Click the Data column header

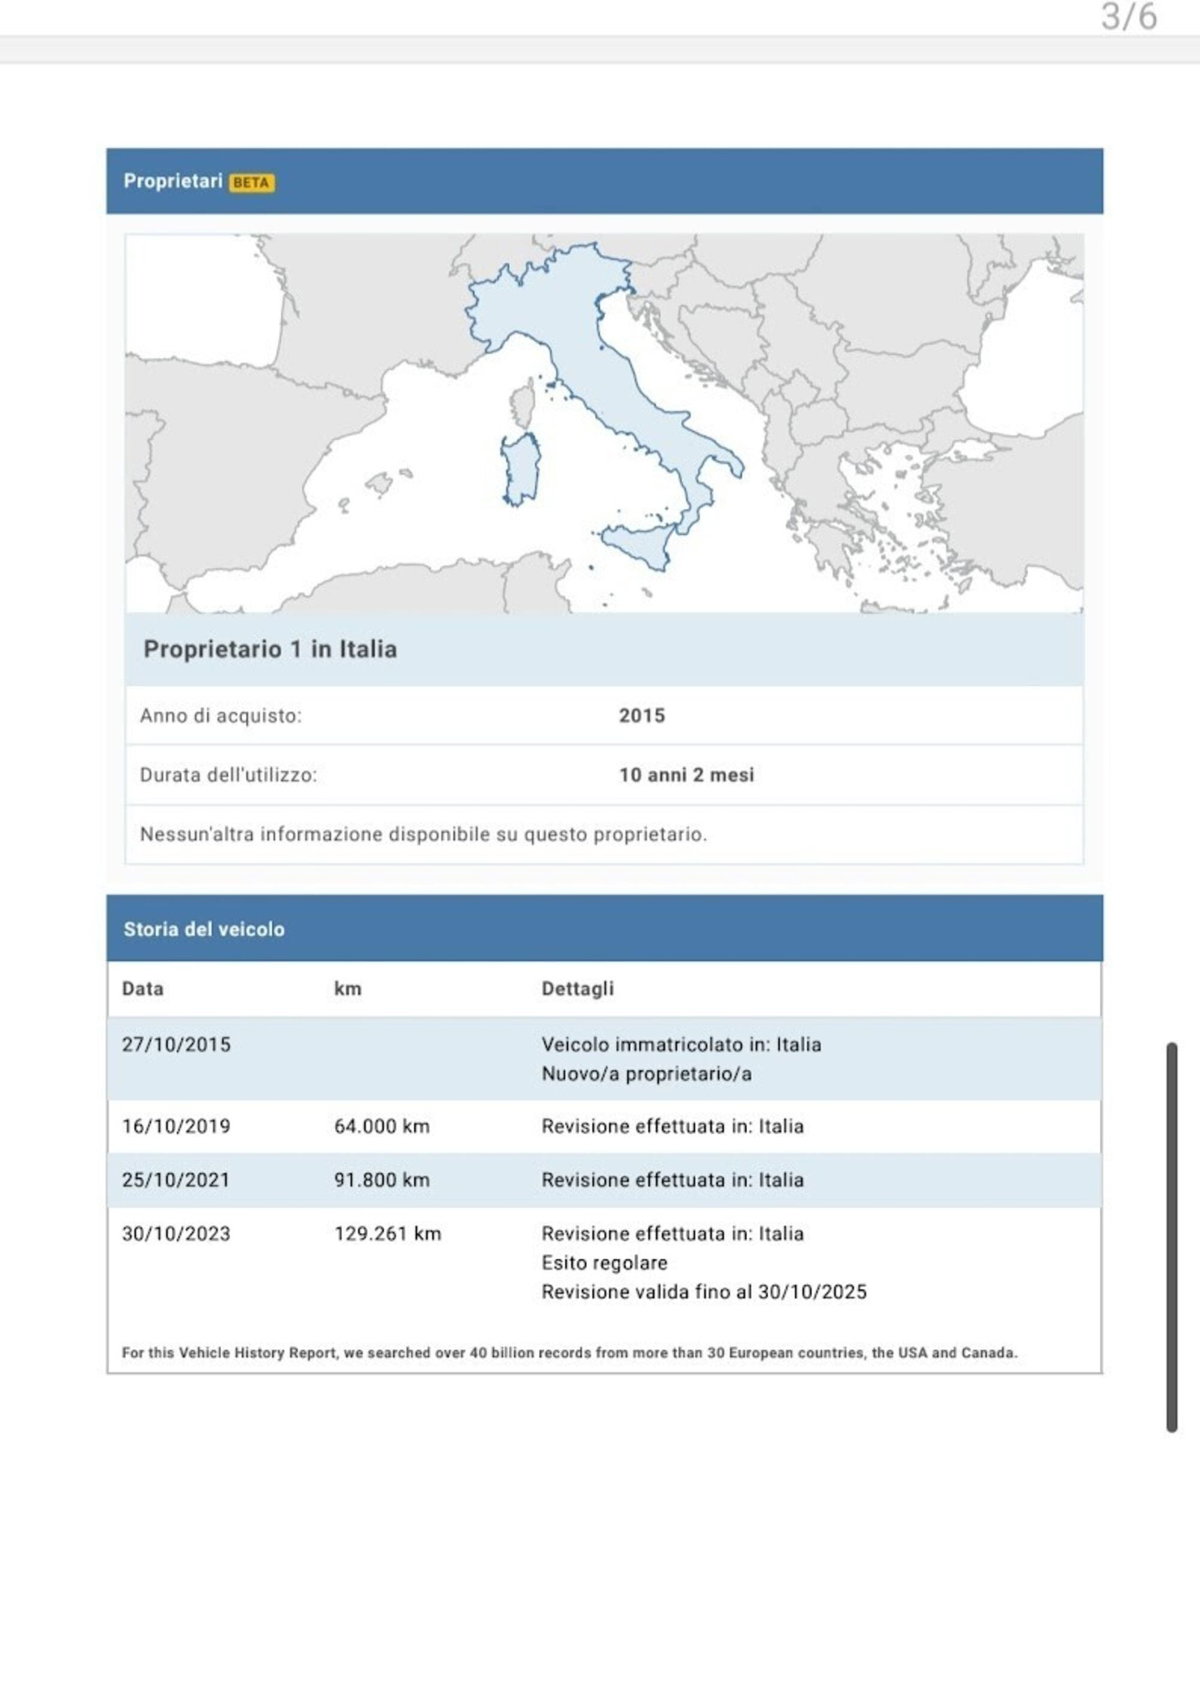[x=143, y=988]
